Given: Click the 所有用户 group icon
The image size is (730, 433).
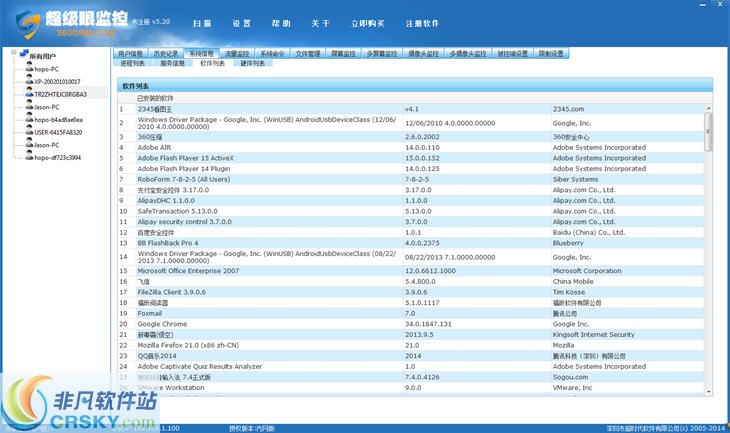Looking at the screenshot, I should (x=24, y=54).
